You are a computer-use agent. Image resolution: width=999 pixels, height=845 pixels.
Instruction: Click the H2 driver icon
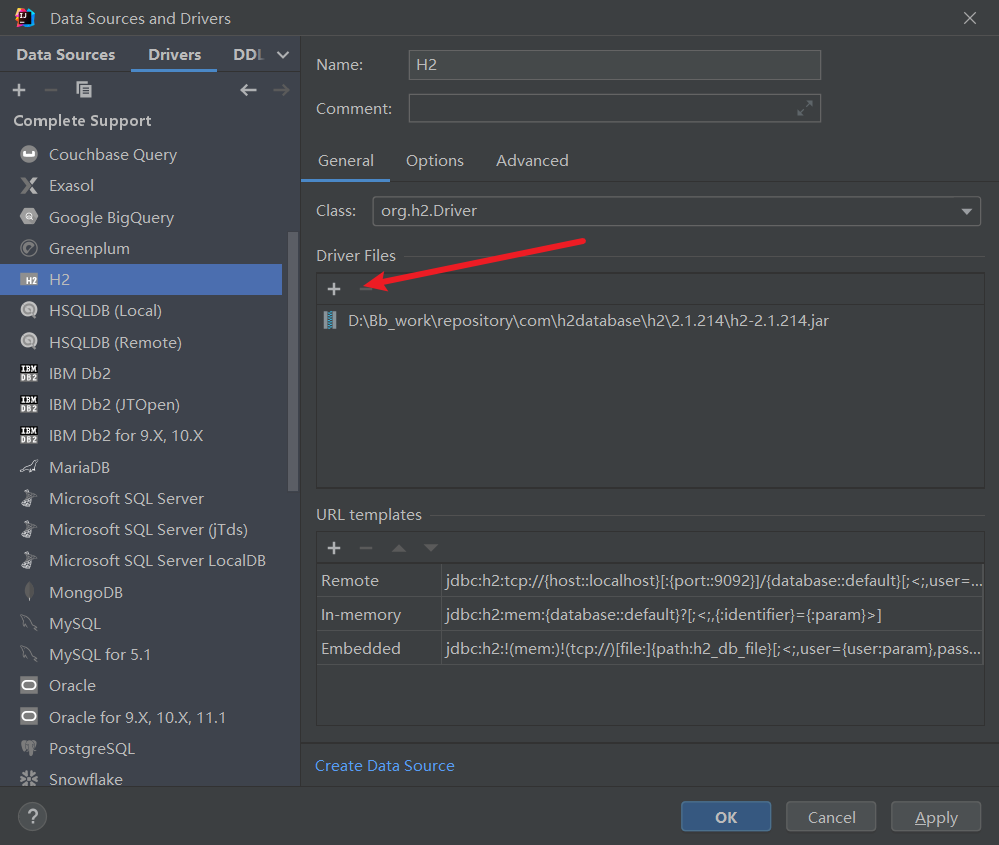click(x=29, y=280)
